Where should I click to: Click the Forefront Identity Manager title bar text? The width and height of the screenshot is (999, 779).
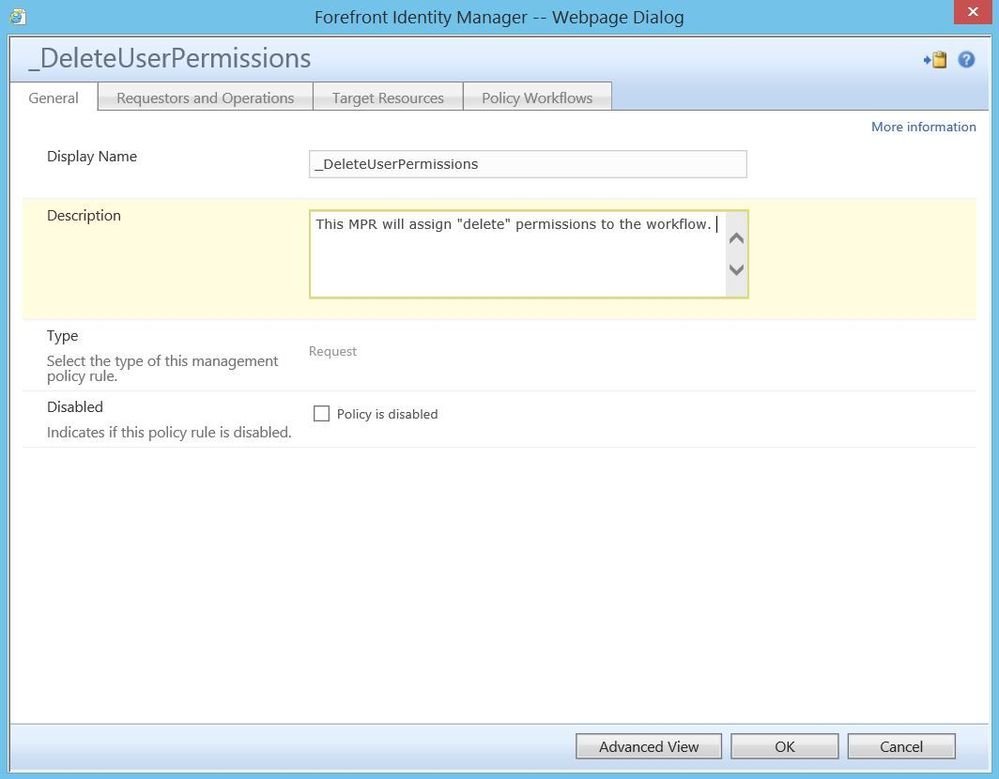[499, 17]
